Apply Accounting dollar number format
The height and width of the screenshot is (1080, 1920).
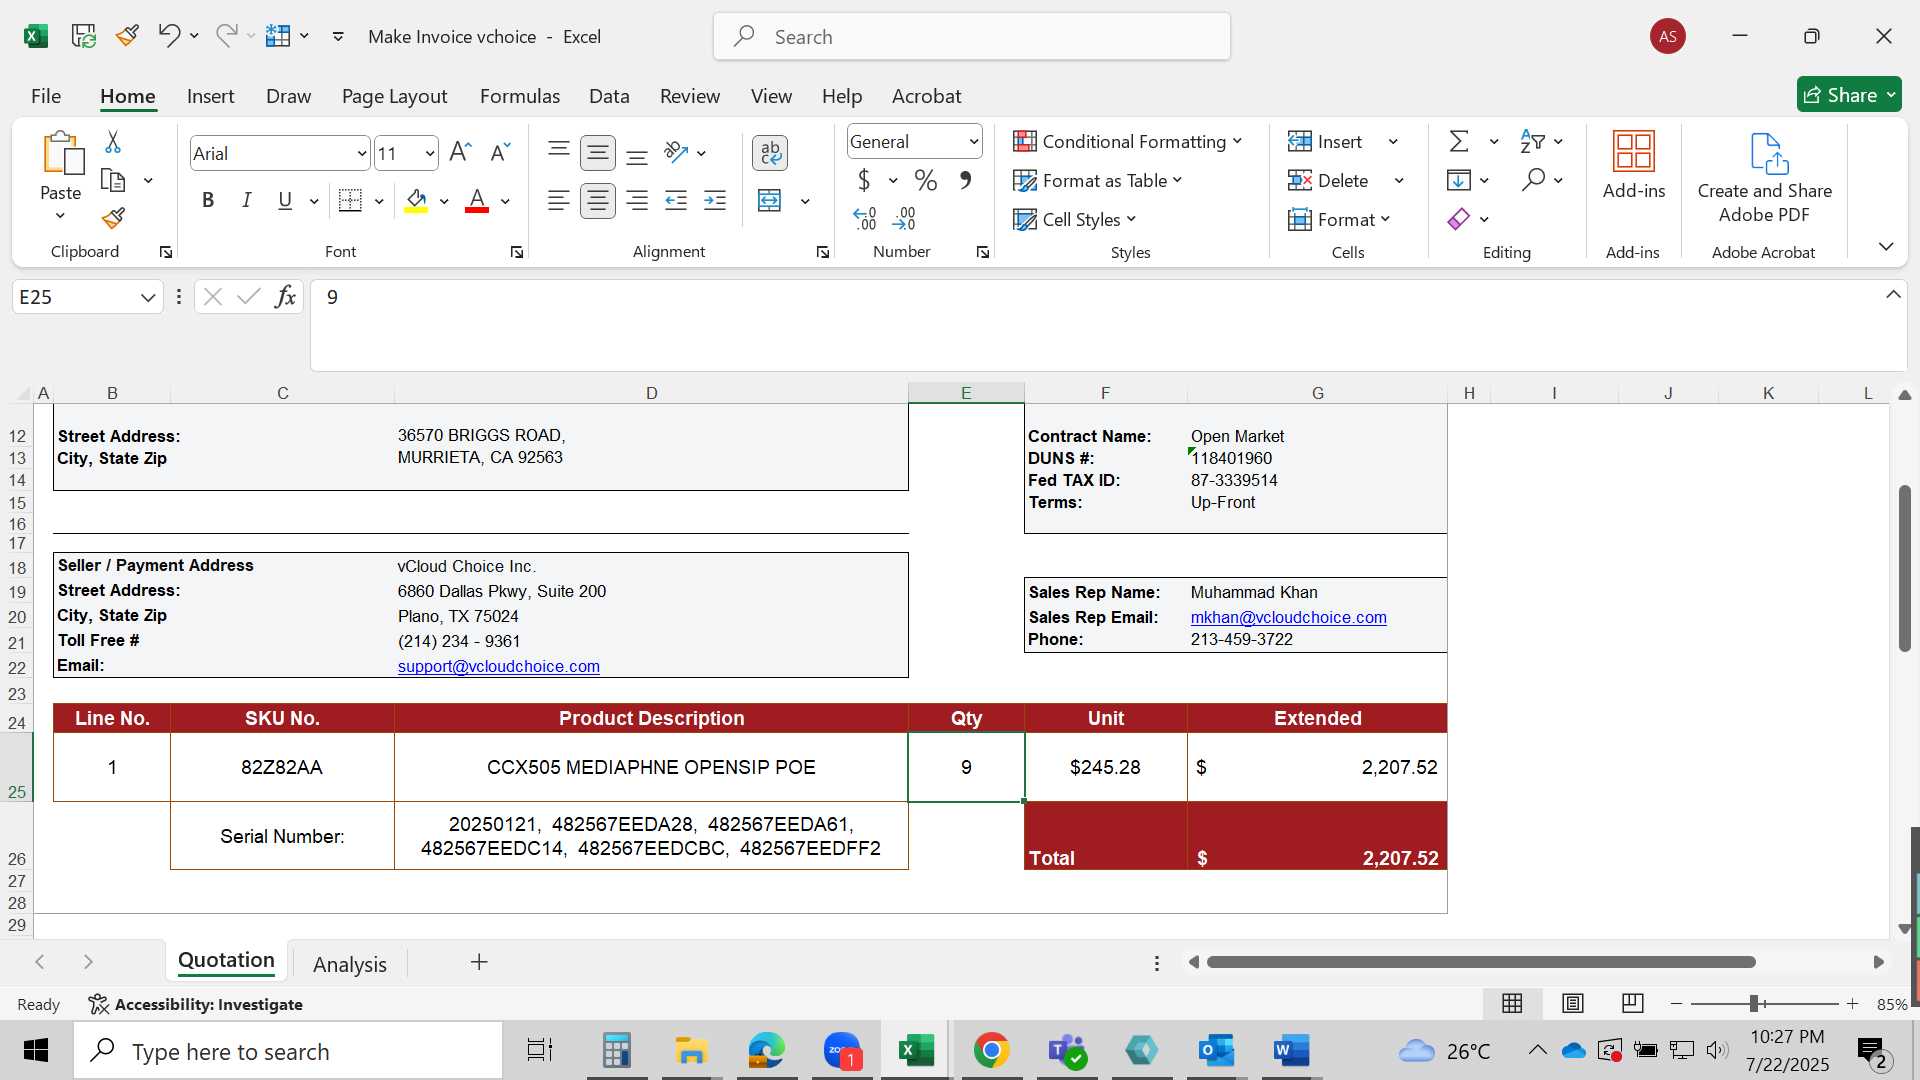coord(864,181)
